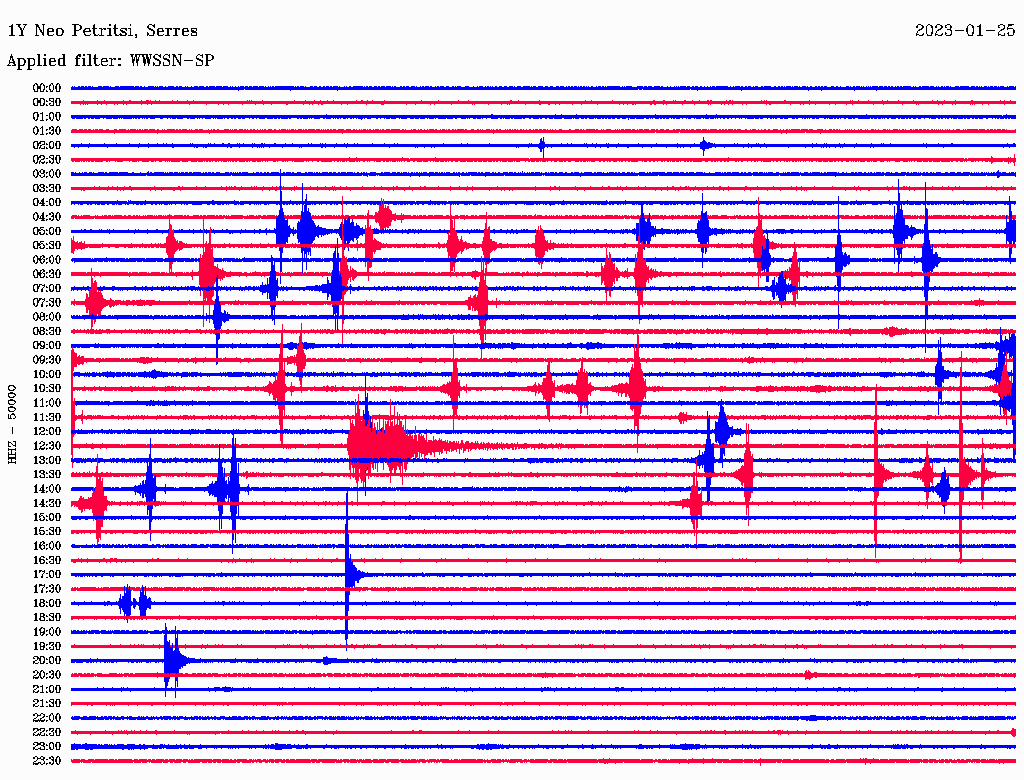1024x780 pixels.
Task: Click the 00:00 time label
Action: point(46,88)
